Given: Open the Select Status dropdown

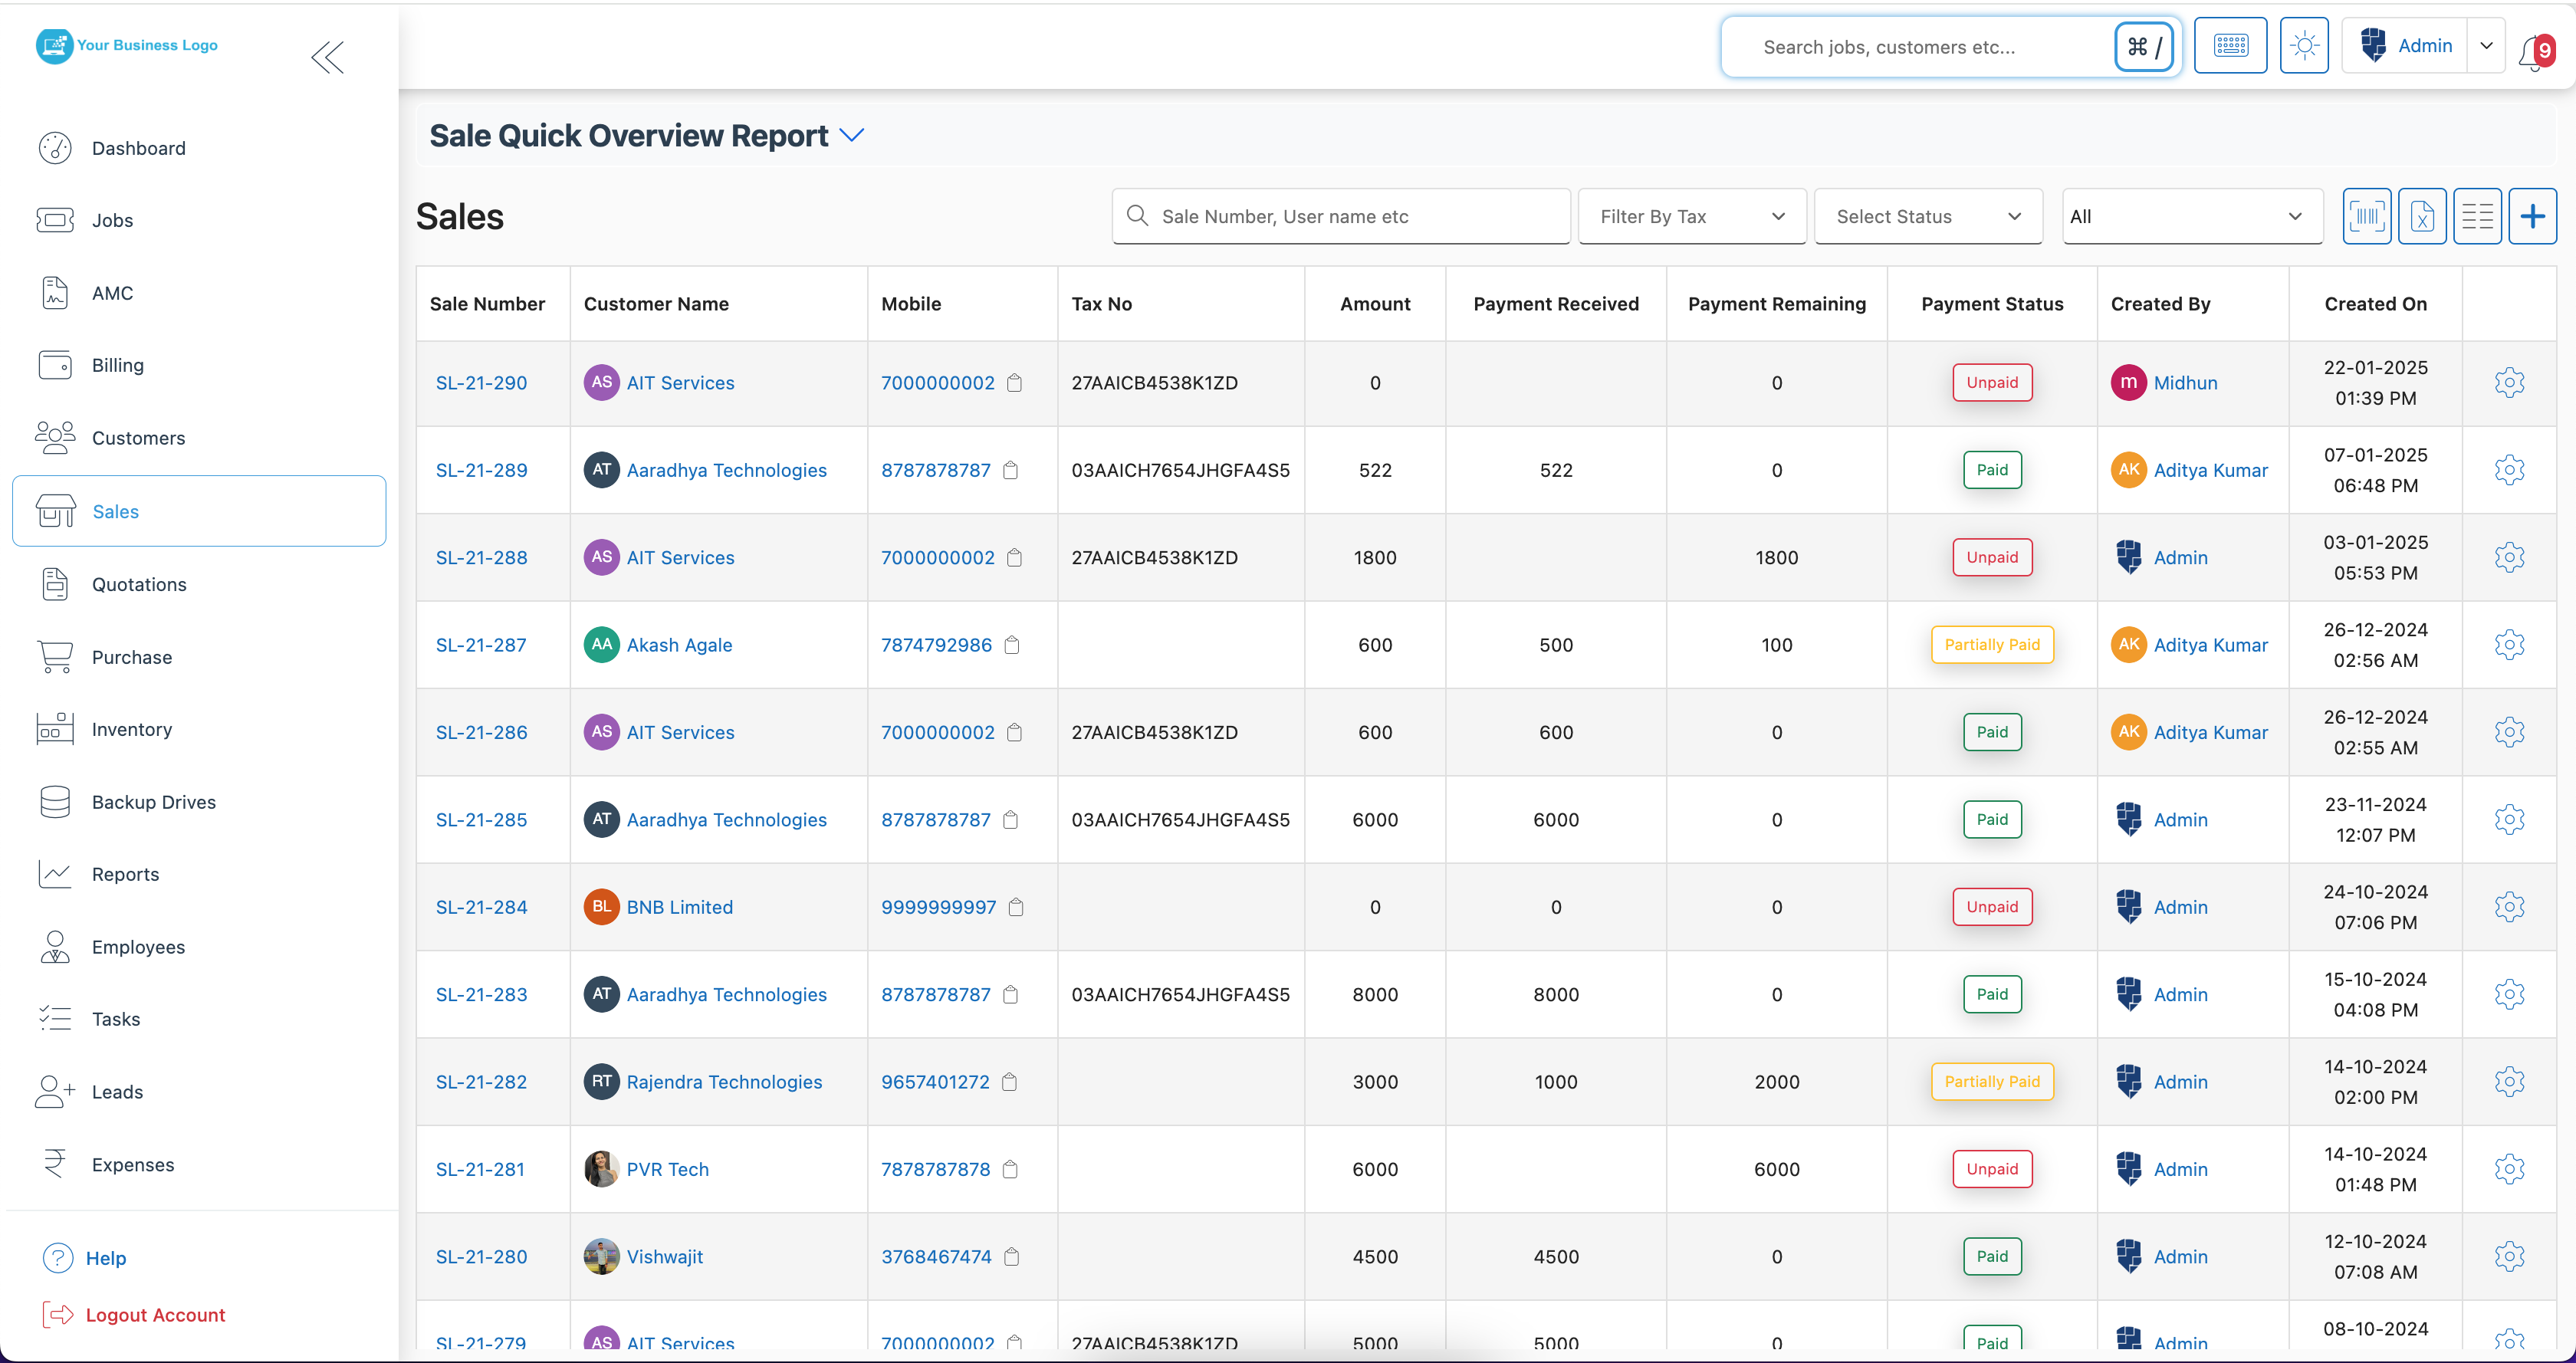Looking at the screenshot, I should (x=1927, y=216).
